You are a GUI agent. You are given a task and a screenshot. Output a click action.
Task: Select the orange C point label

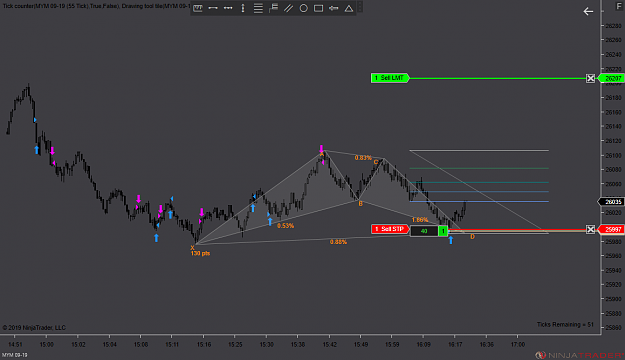coord(376,162)
